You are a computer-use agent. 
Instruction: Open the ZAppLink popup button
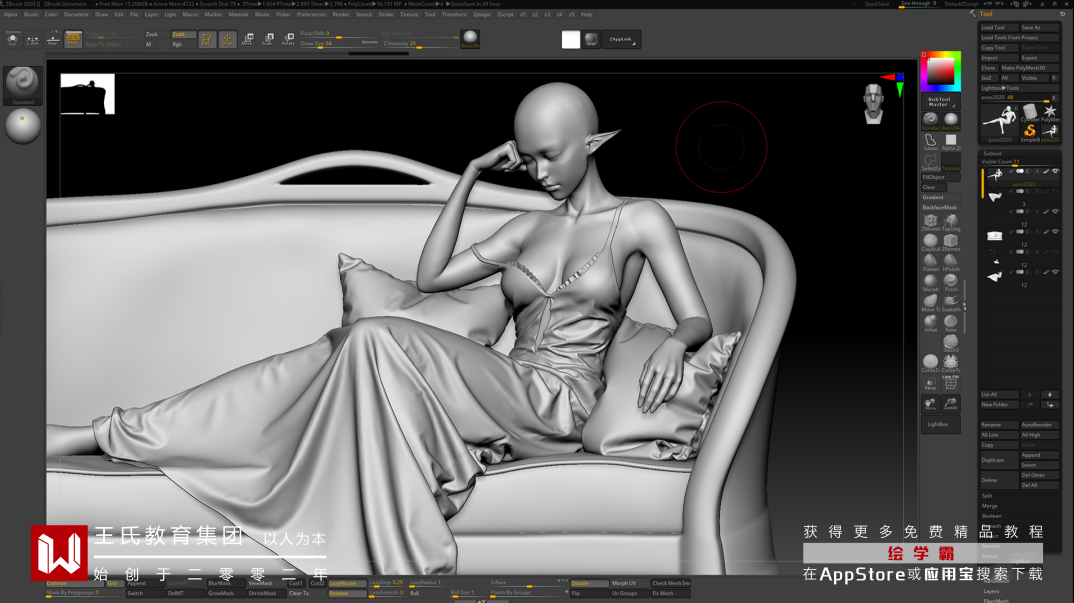point(621,39)
